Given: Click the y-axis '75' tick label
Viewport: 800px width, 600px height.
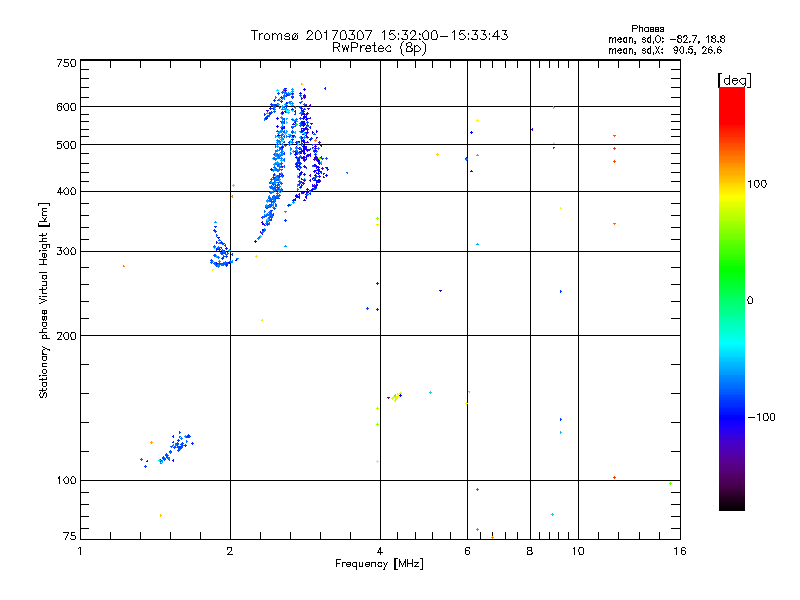Looking at the screenshot, I should [x=70, y=536].
